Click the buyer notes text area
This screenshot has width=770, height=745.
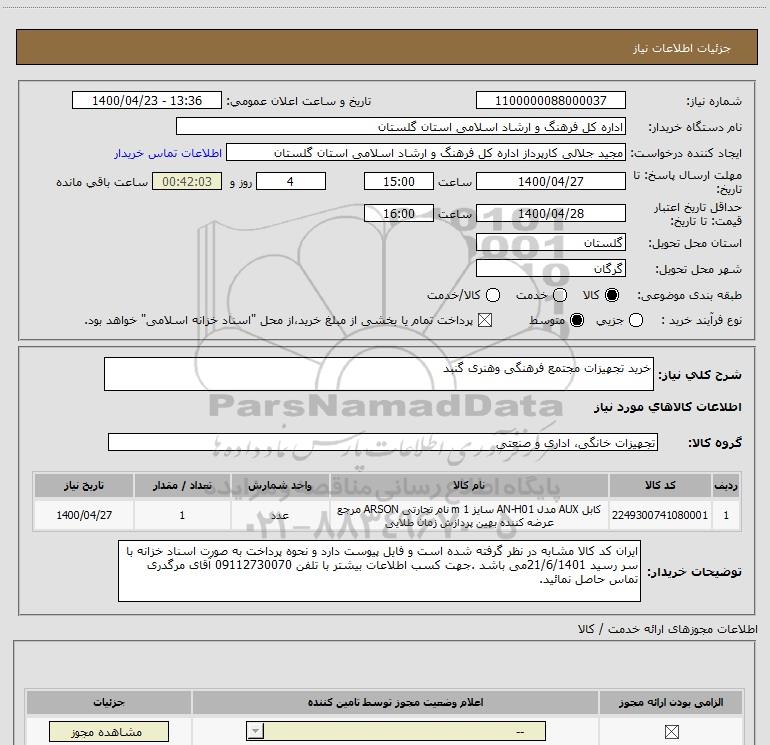click(x=379, y=571)
